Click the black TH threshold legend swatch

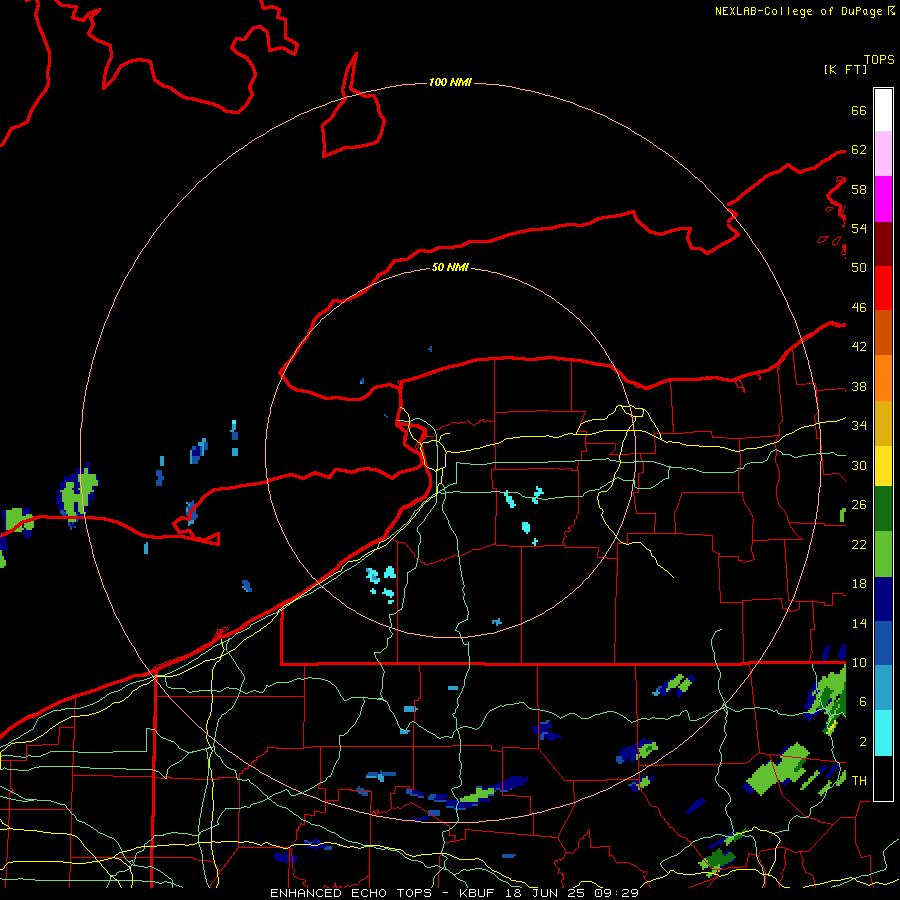[883, 778]
